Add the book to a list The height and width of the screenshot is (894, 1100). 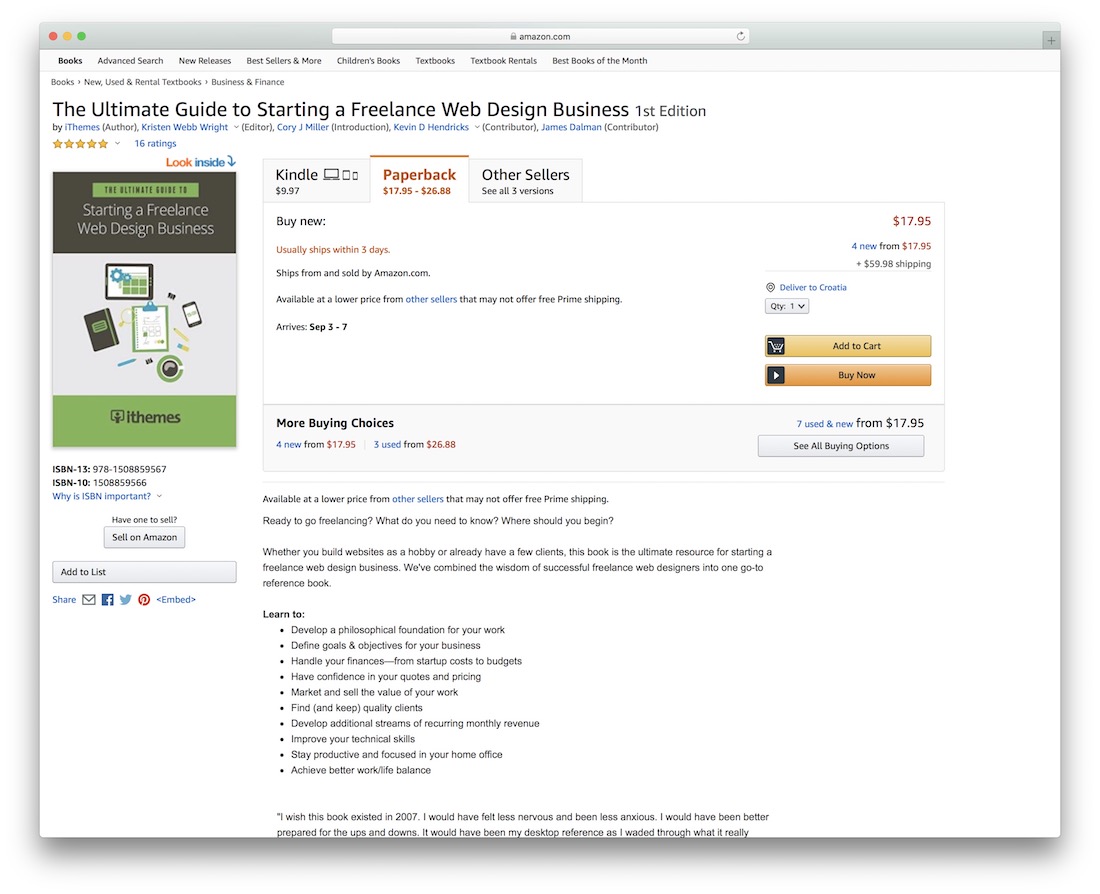(x=145, y=572)
